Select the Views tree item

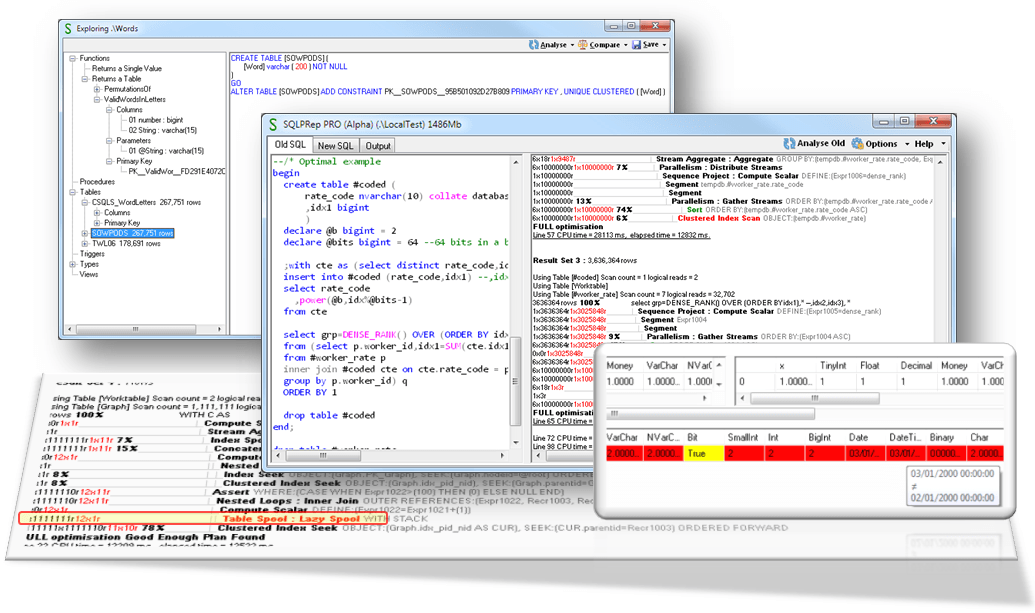88,274
